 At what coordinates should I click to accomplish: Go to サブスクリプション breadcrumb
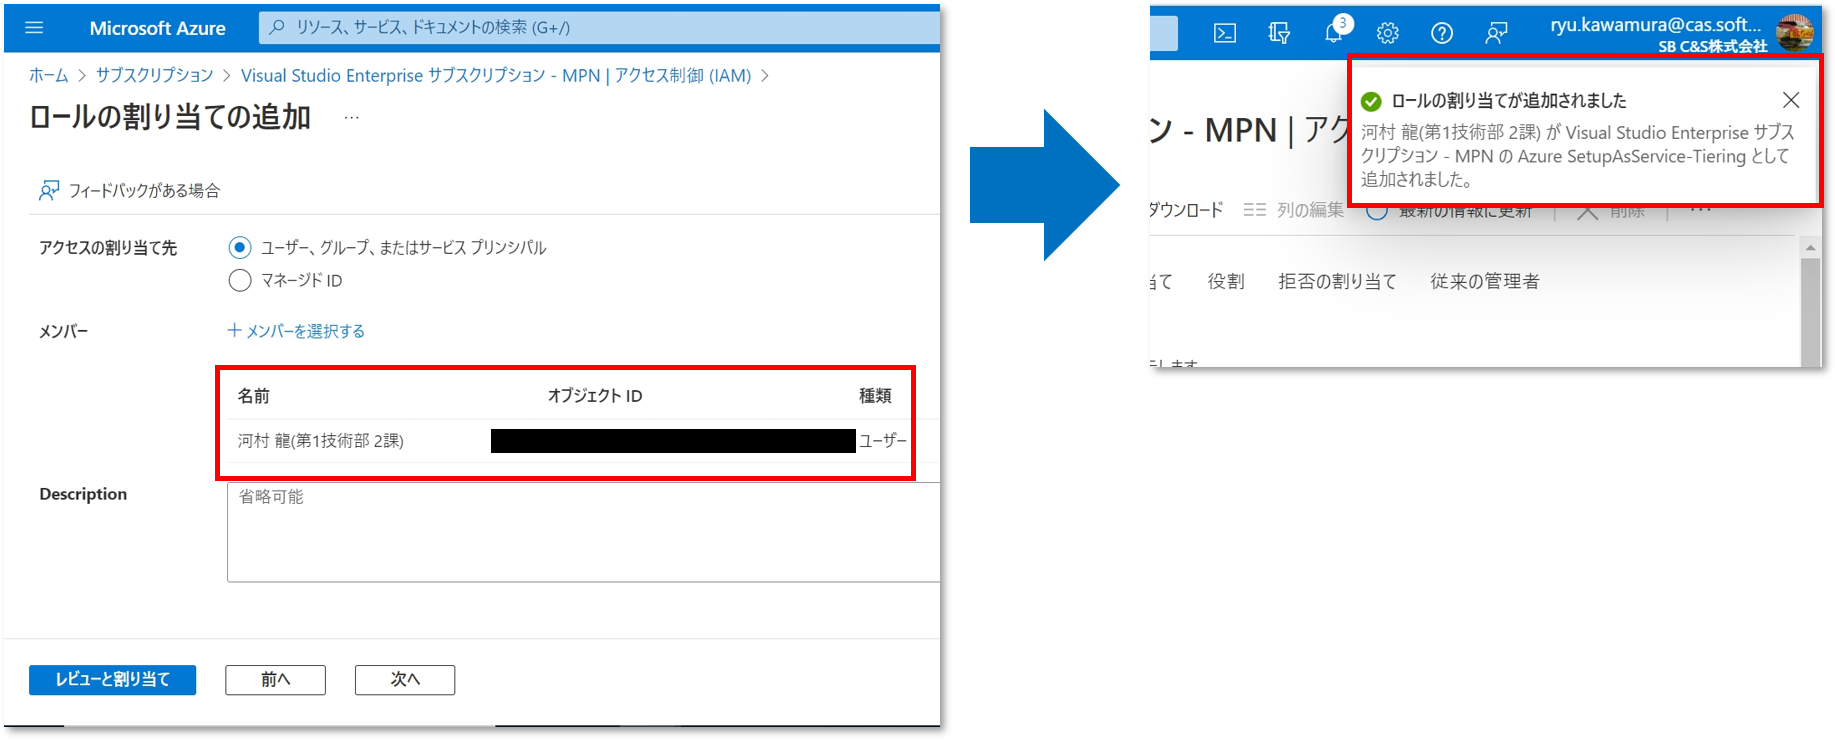[x=154, y=75]
